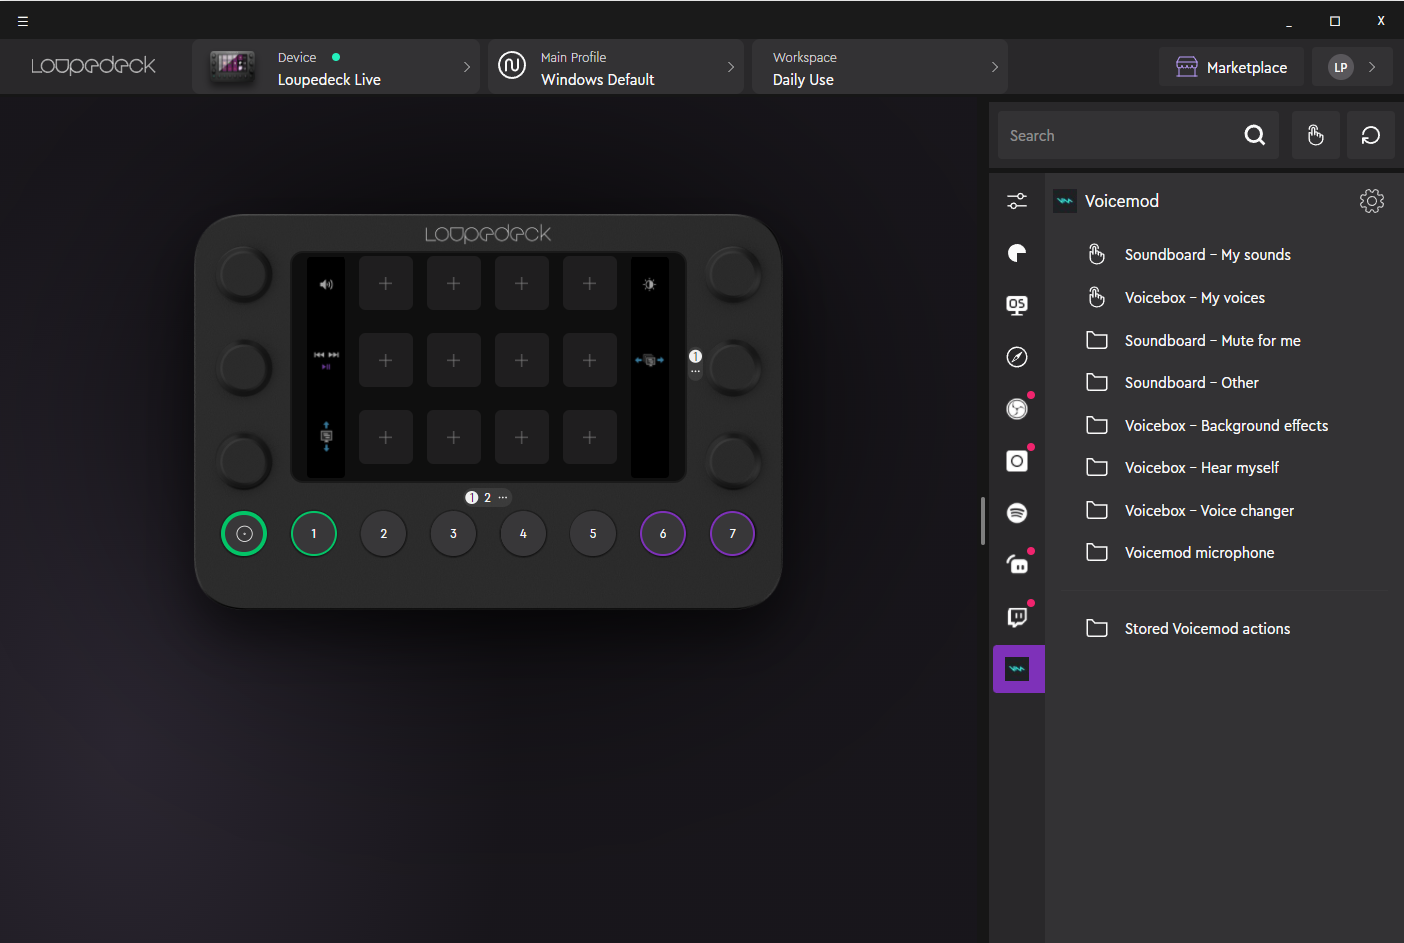
Task: Select purple round button 7
Action: (x=733, y=534)
